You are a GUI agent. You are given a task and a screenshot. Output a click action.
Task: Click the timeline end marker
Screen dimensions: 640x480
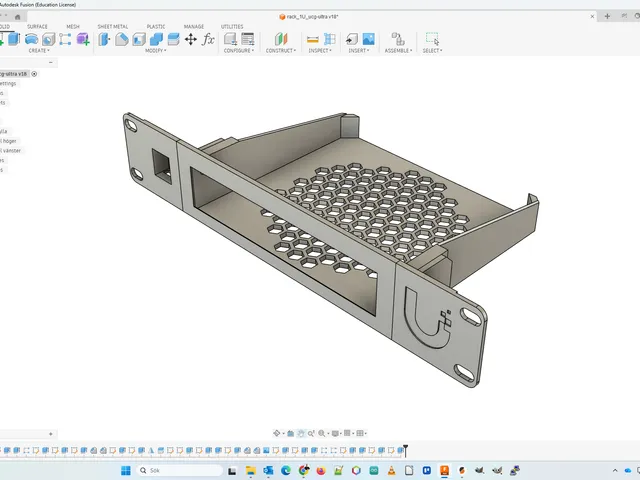405,451
